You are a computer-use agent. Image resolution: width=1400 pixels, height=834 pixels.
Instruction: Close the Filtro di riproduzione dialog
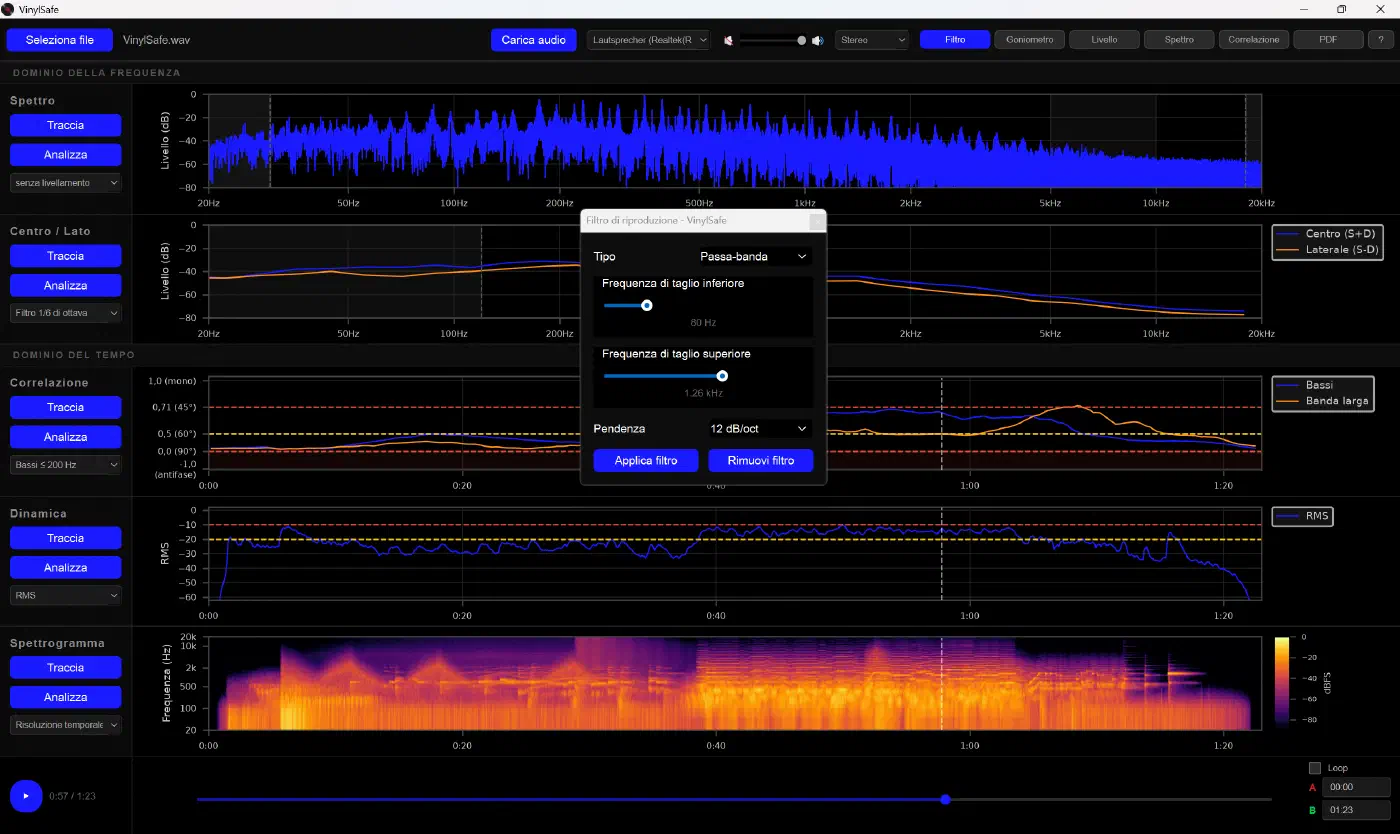pyautogui.click(x=817, y=220)
